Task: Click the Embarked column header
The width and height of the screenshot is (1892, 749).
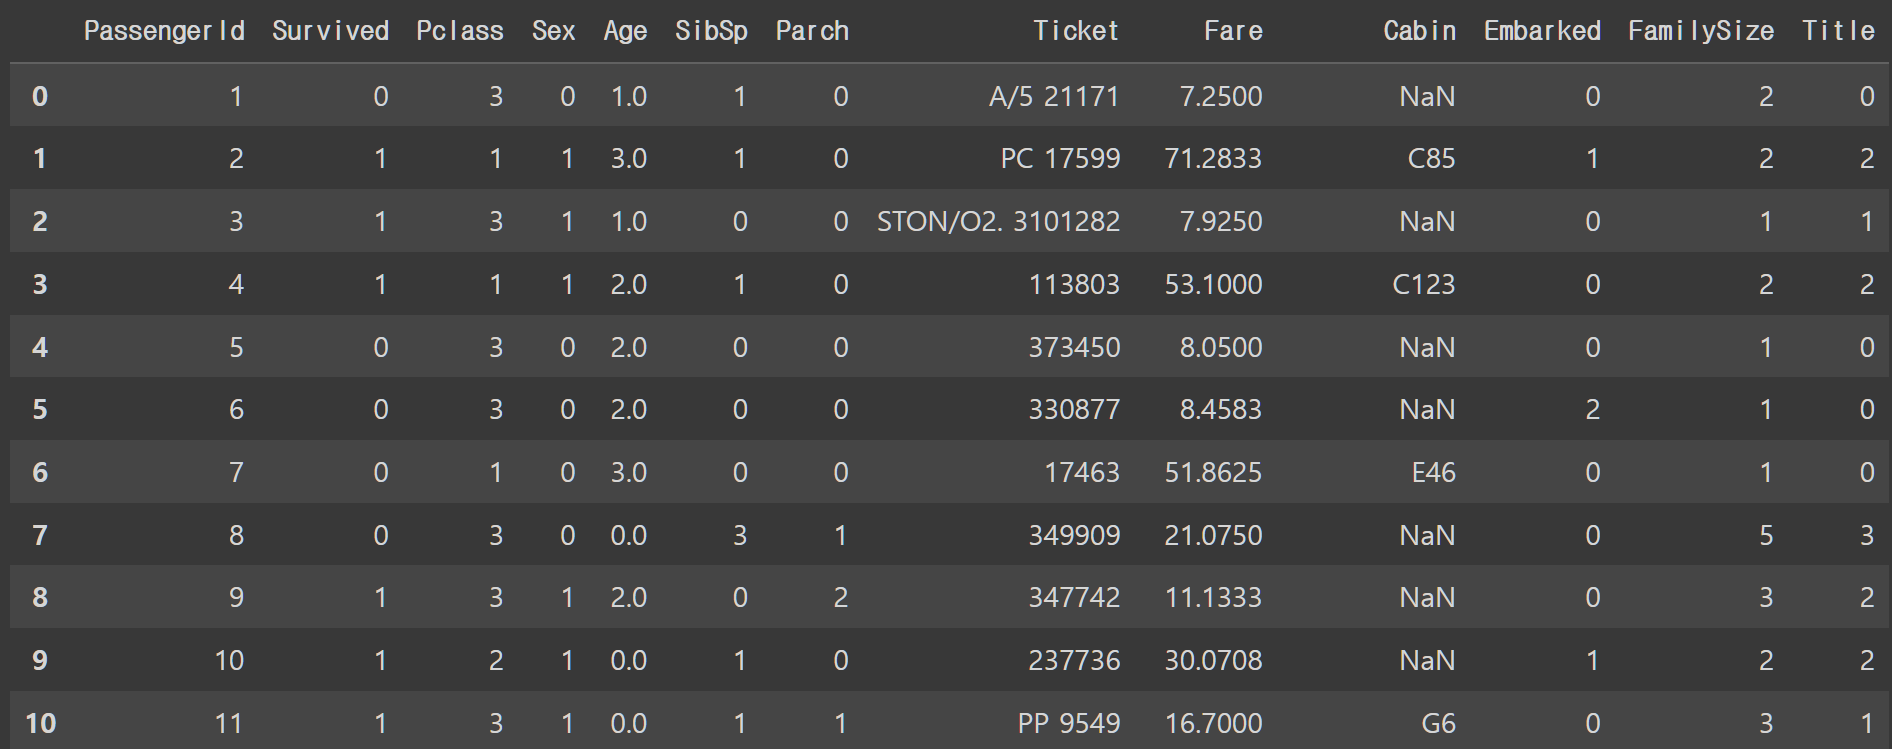Action: pyautogui.click(x=1542, y=31)
